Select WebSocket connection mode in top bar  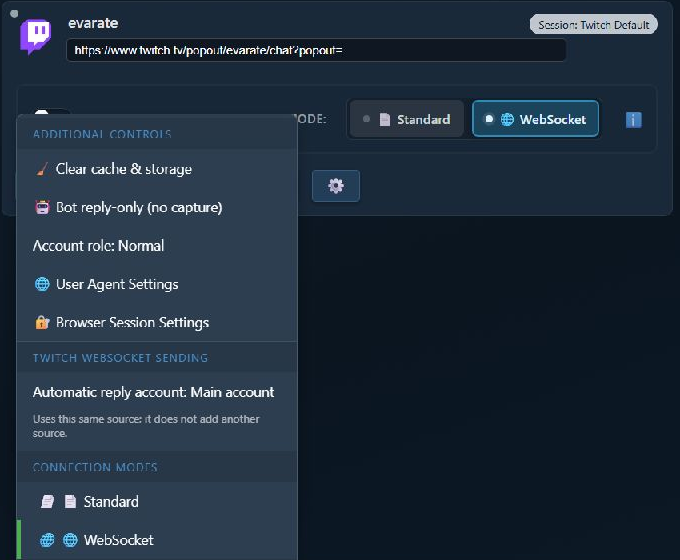pyautogui.click(x=535, y=119)
